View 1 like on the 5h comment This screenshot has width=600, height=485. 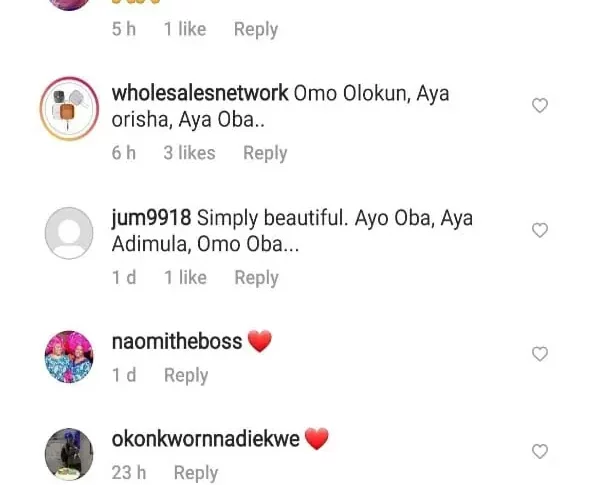(x=185, y=29)
